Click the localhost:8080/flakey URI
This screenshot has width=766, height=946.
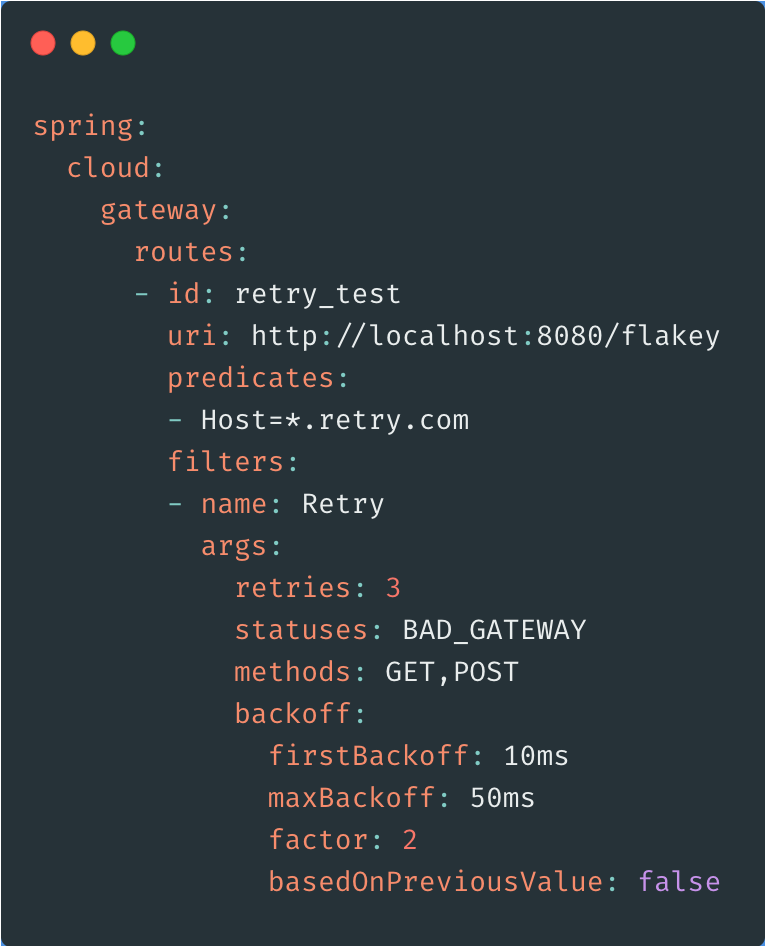pyautogui.click(x=485, y=336)
